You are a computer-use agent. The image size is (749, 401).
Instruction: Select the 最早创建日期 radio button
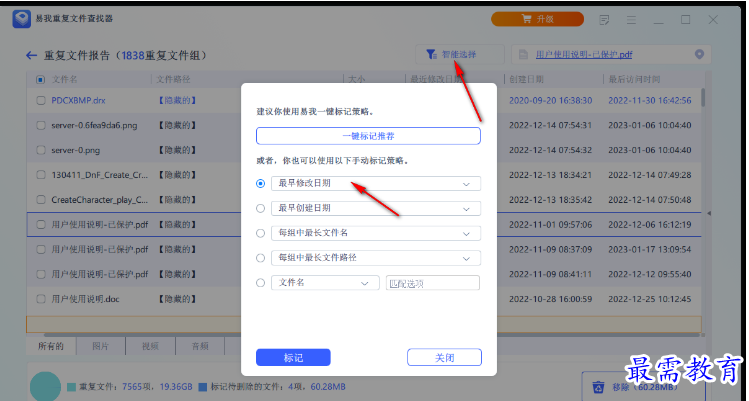(260, 208)
